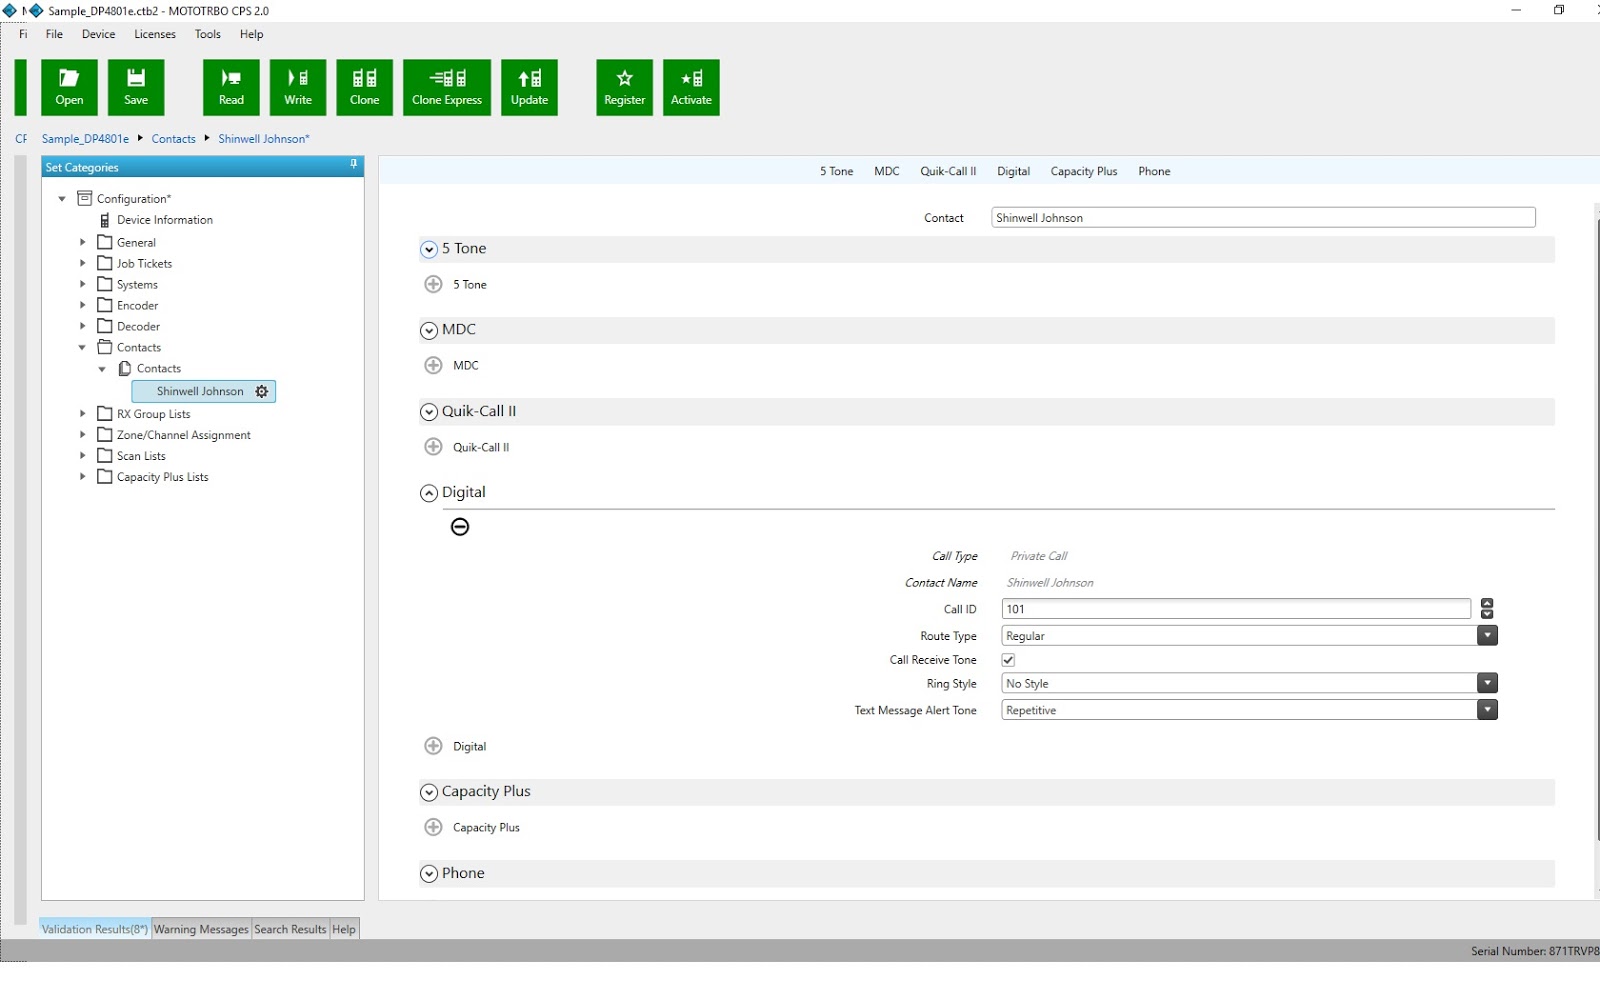Collapse the 5 Tone section

coord(429,249)
